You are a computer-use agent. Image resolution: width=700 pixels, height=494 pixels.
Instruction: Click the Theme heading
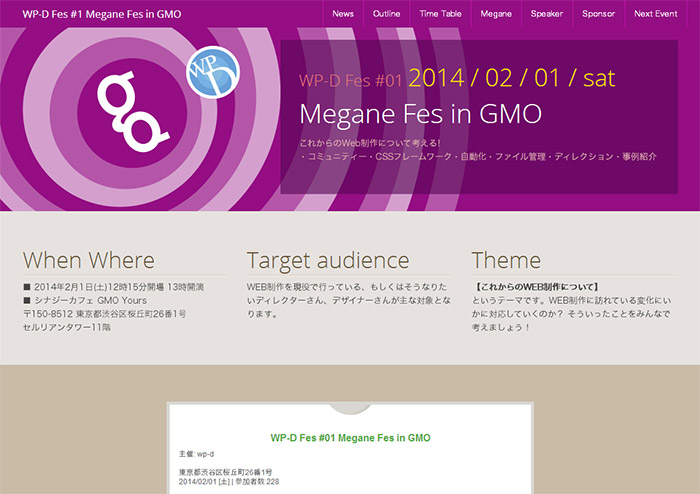tap(506, 261)
